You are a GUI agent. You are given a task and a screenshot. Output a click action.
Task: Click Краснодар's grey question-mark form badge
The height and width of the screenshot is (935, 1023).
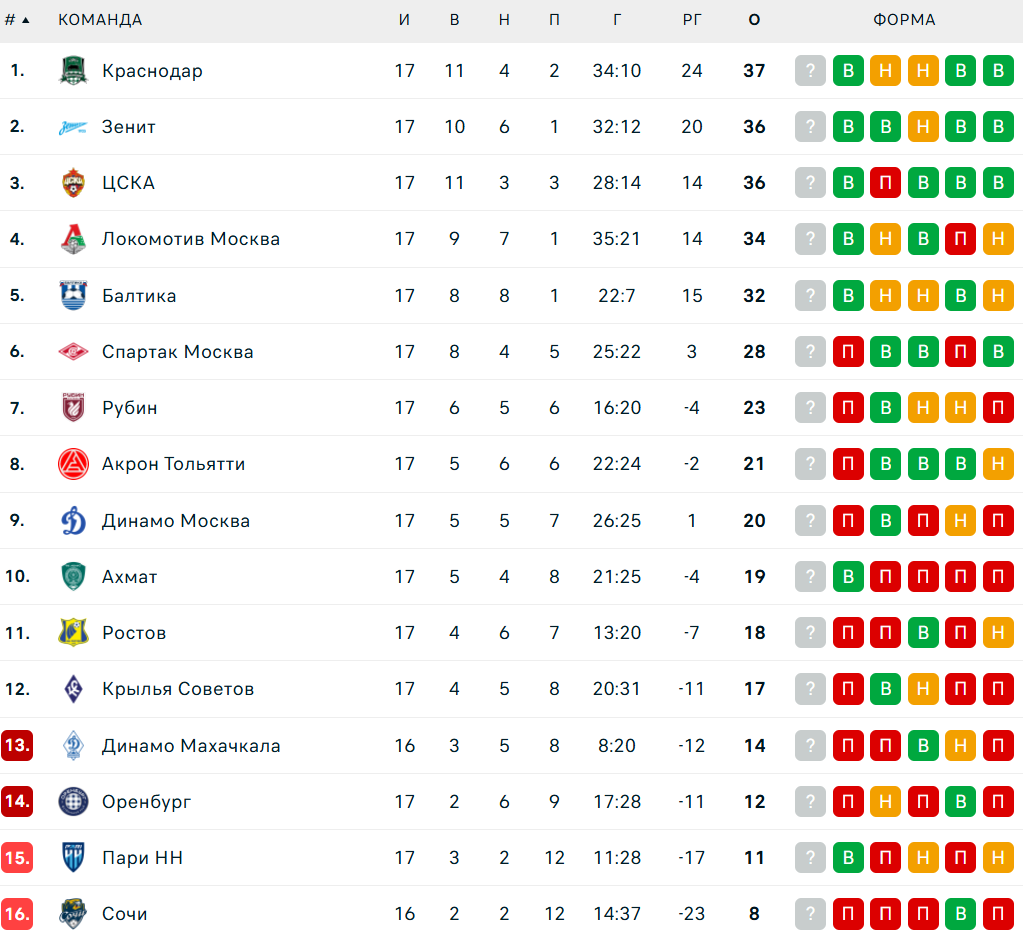pos(811,71)
